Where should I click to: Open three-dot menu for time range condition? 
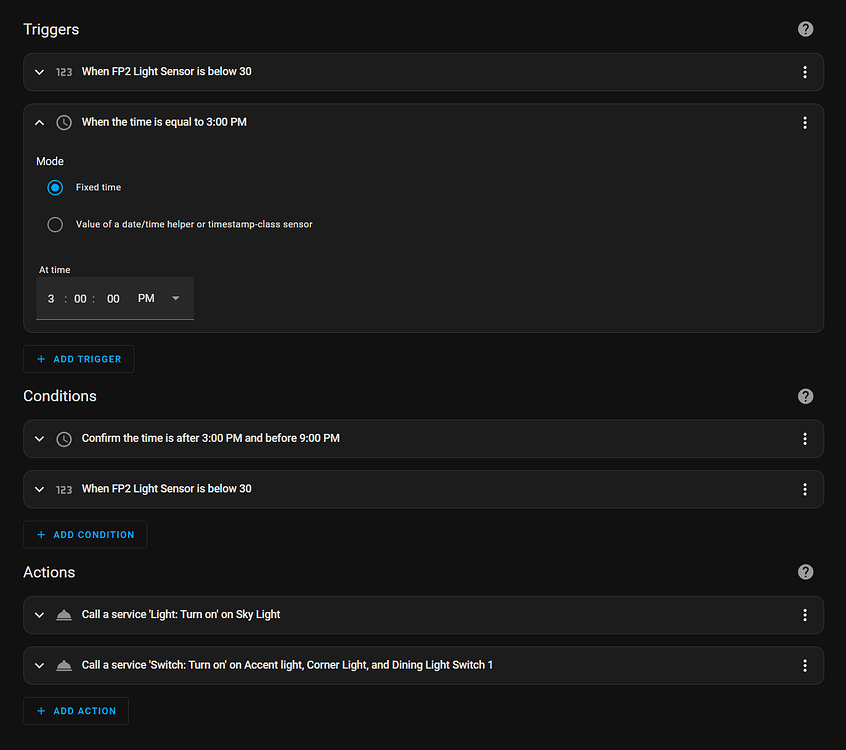[x=805, y=439]
